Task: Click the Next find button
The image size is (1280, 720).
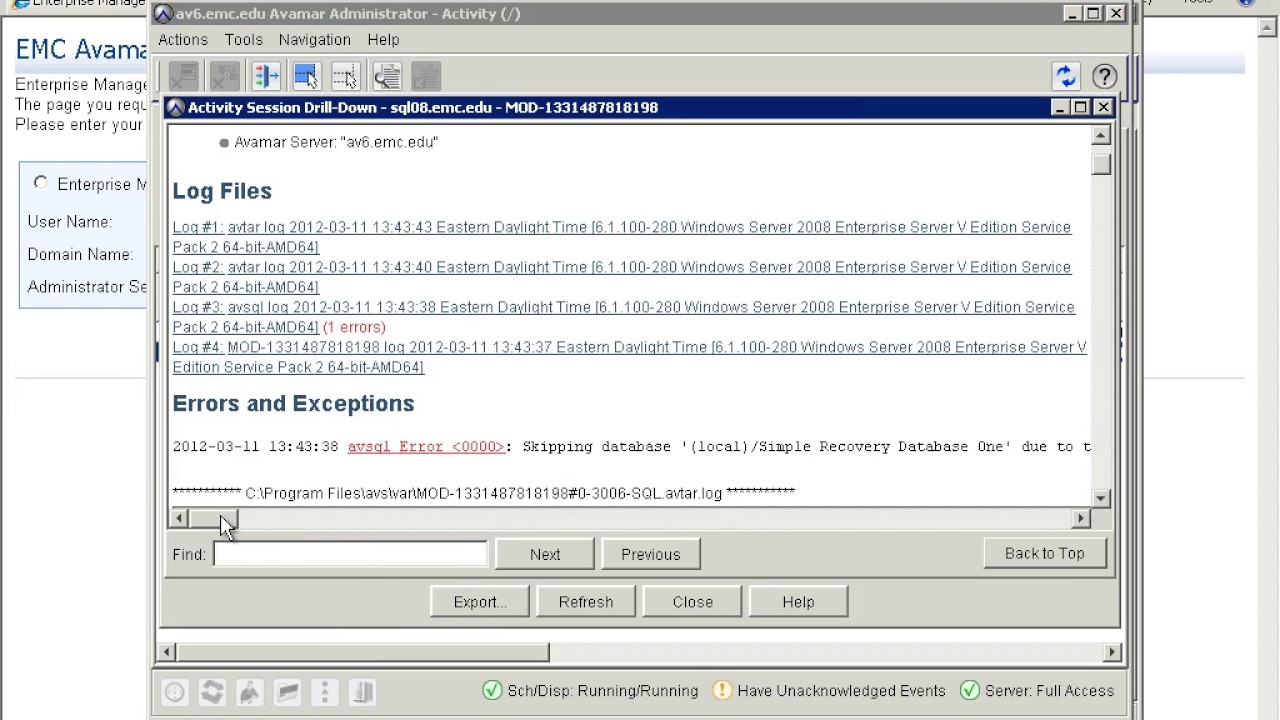Action: [545, 554]
